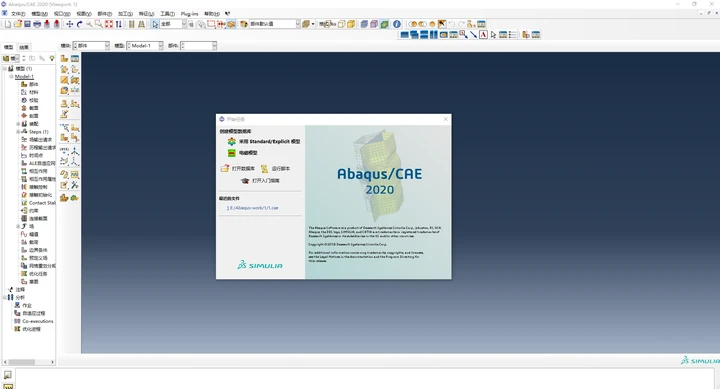Open the Part Manager from toolbox

(74, 58)
